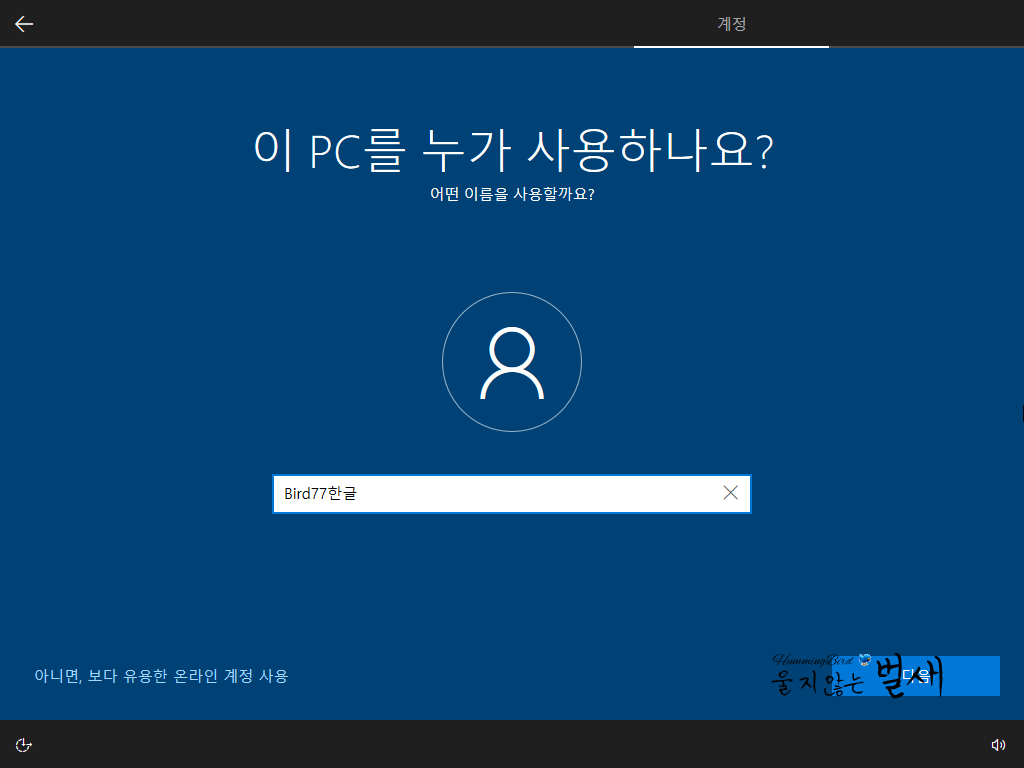Click the heading 이 PC를 누가 사용하나요?
Viewport: 1024px width, 768px height.
tap(513, 150)
